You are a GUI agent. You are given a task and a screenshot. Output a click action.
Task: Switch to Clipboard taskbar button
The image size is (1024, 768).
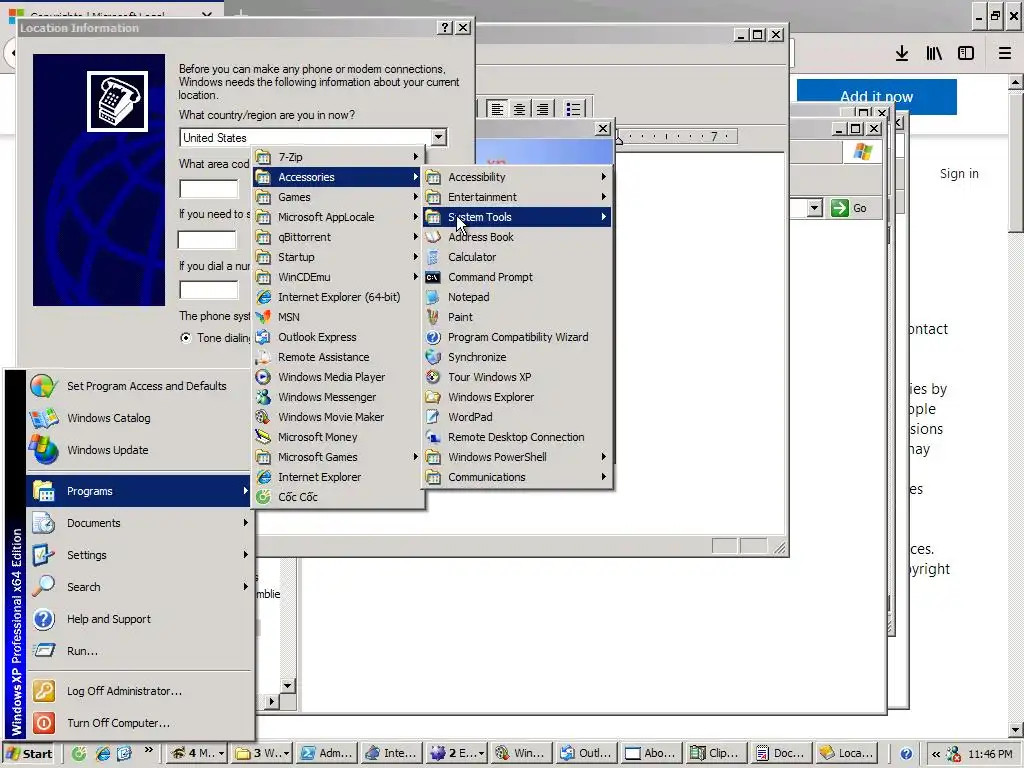pyautogui.click(x=715, y=754)
